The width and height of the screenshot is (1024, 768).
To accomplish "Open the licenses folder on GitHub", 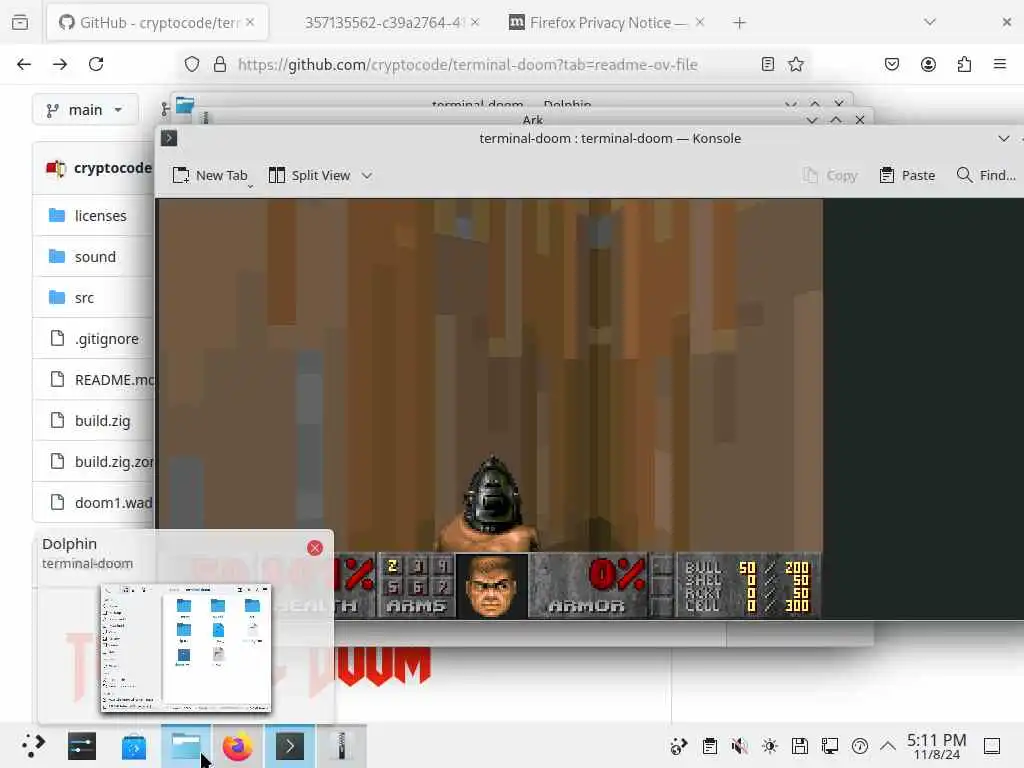I will [x=101, y=216].
